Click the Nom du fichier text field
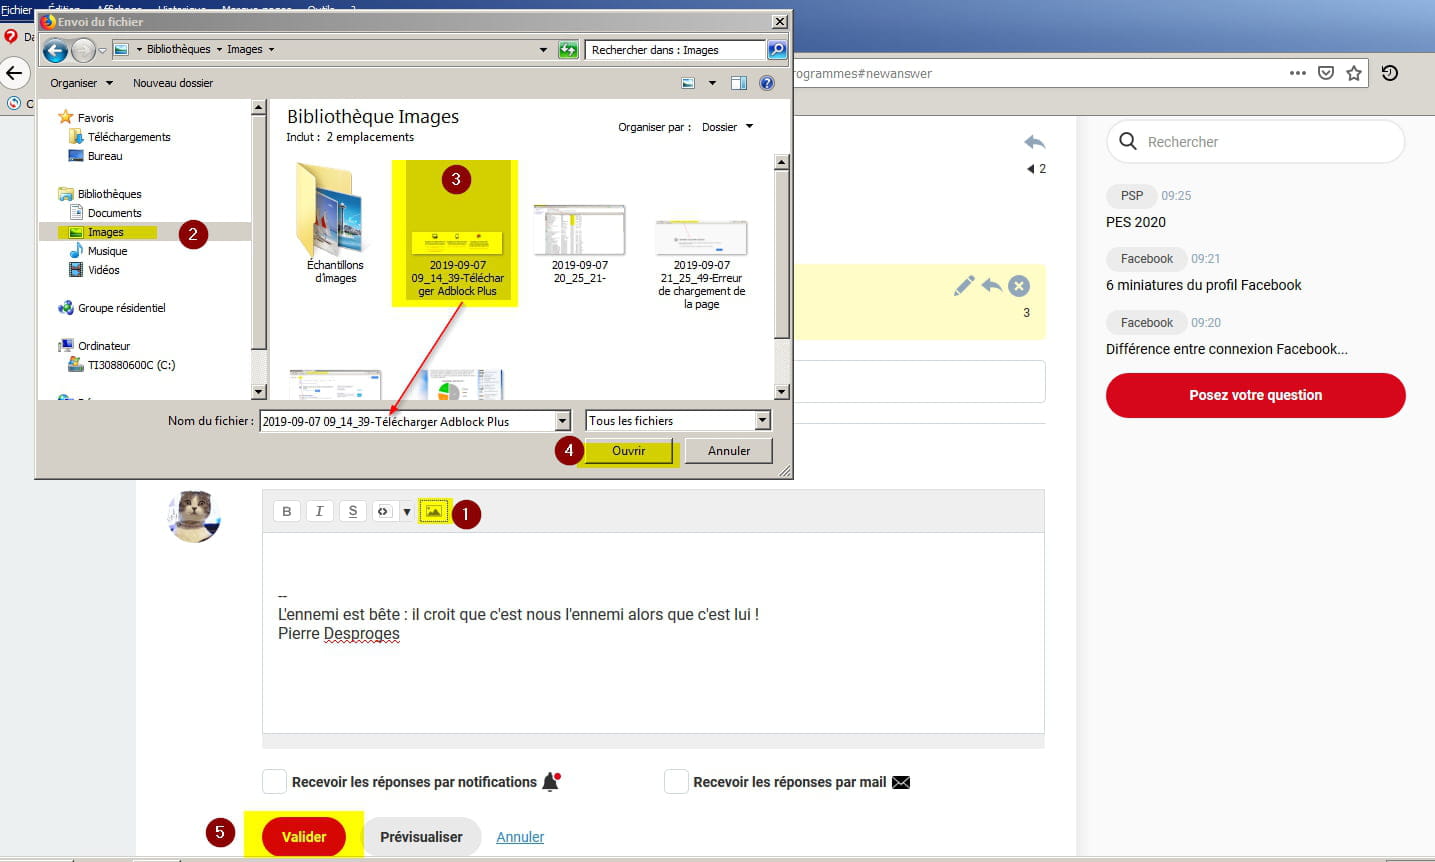 click(406, 421)
